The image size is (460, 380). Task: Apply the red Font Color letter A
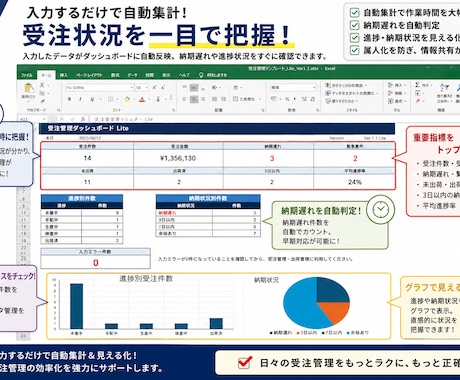tap(142, 99)
